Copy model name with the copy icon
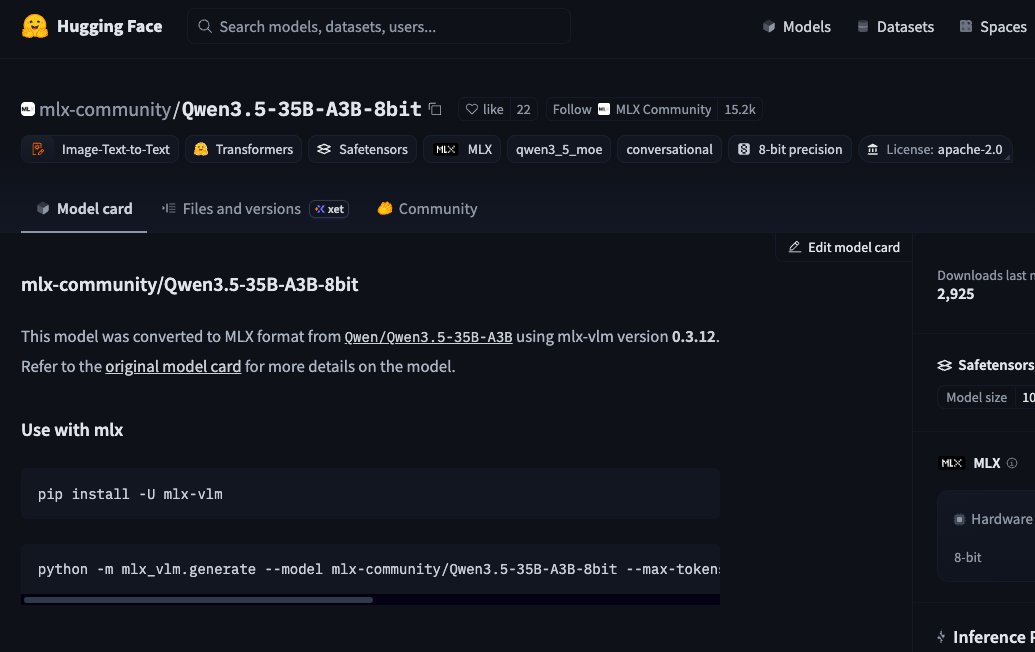1035x652 pixels. 435,109
